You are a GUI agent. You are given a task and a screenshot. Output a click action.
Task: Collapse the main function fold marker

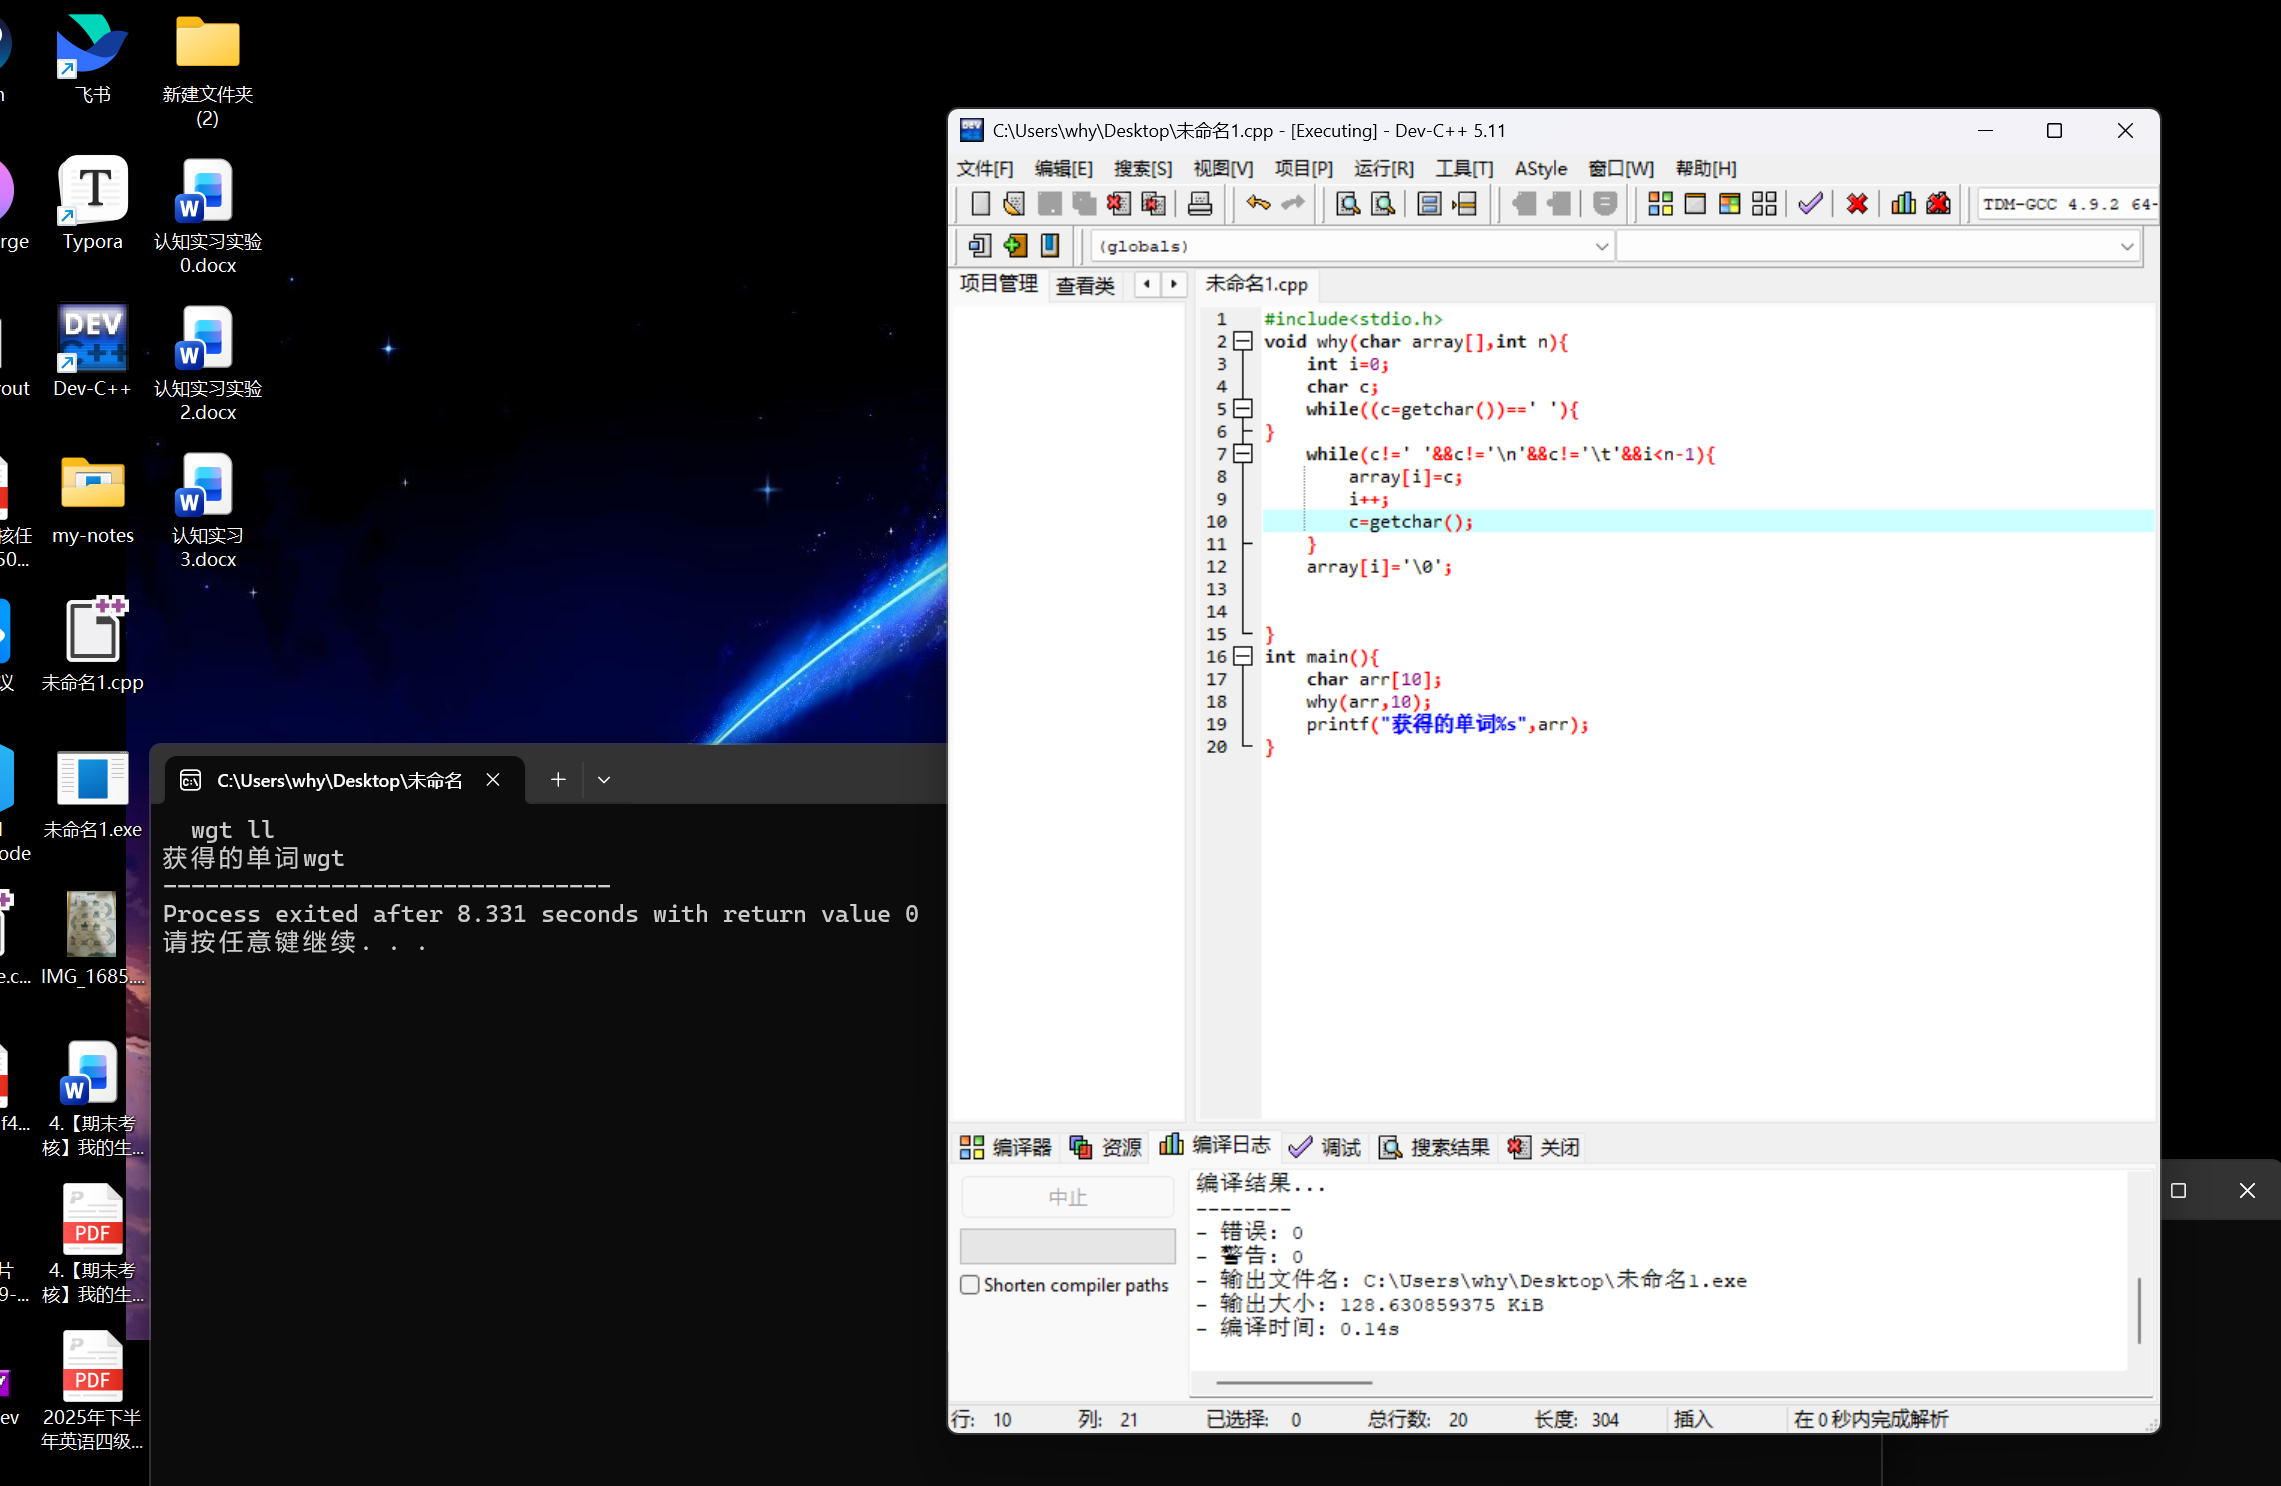click(1243, 657)
